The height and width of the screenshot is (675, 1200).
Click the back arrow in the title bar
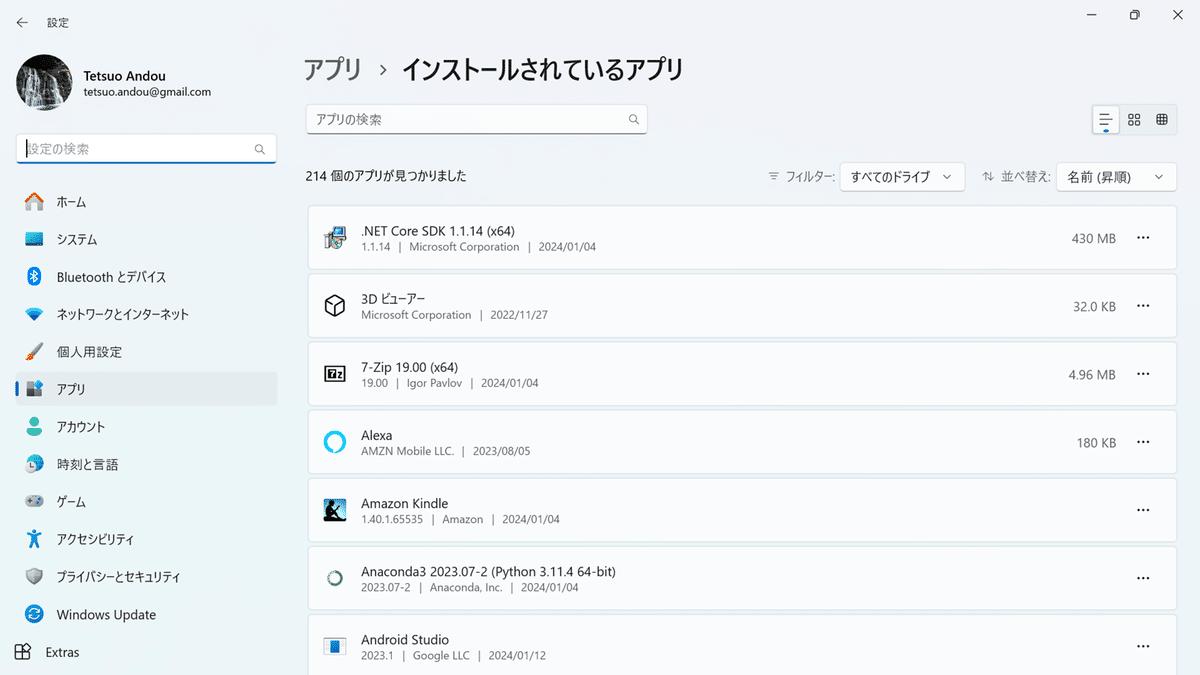(22, 22)
